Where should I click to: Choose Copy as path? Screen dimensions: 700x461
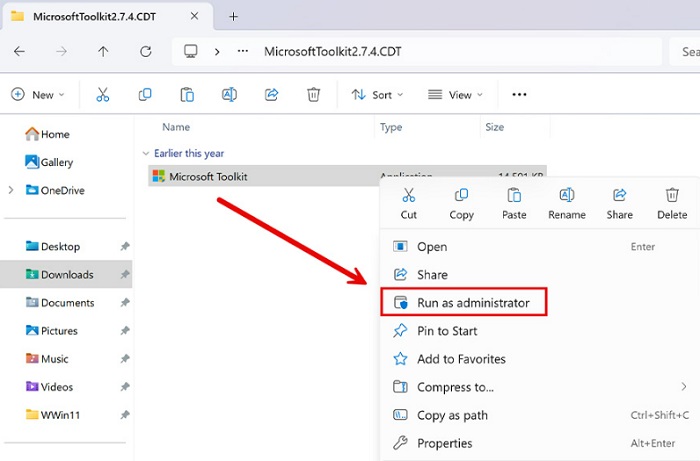pyautogui.click(x=540, y=415)
